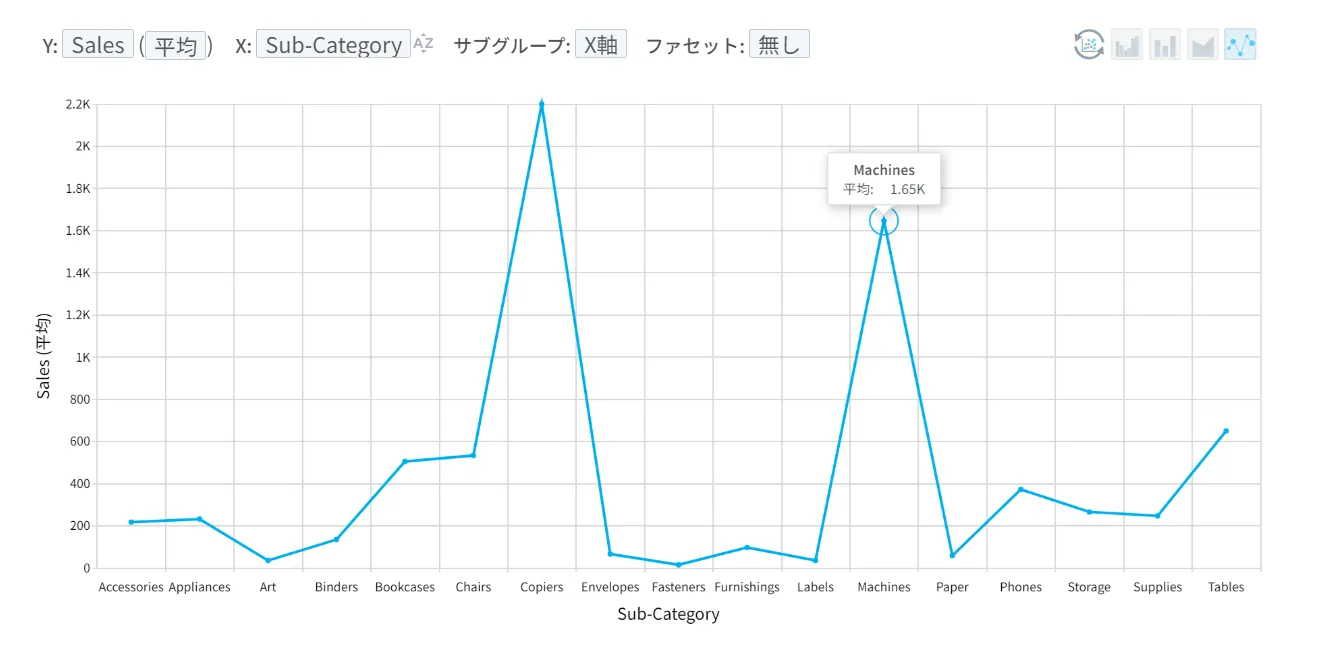The height and width of the screenshot is (655, 1319).
Task: Click the Copiers peak data point
Action: [541, 103]
